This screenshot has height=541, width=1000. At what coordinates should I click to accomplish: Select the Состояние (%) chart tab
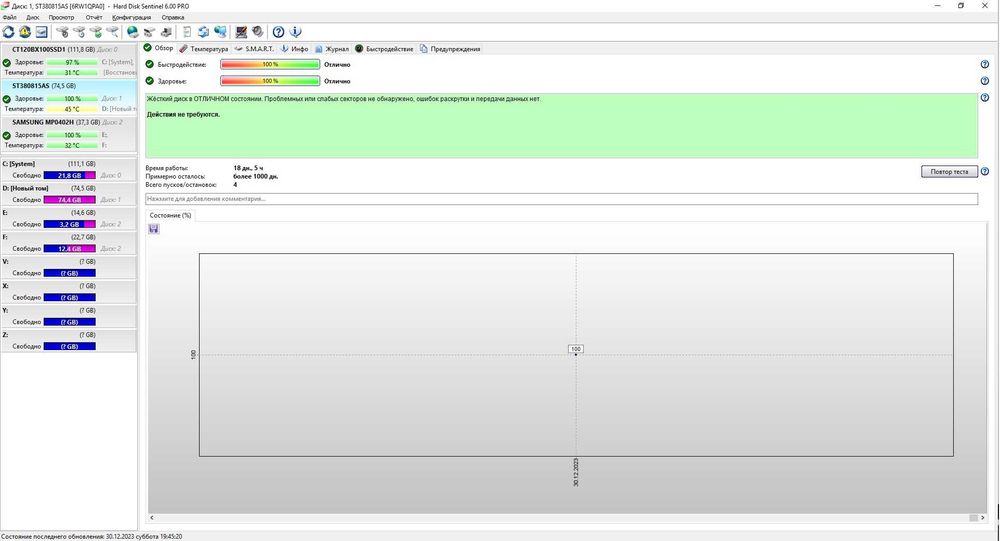170,216
